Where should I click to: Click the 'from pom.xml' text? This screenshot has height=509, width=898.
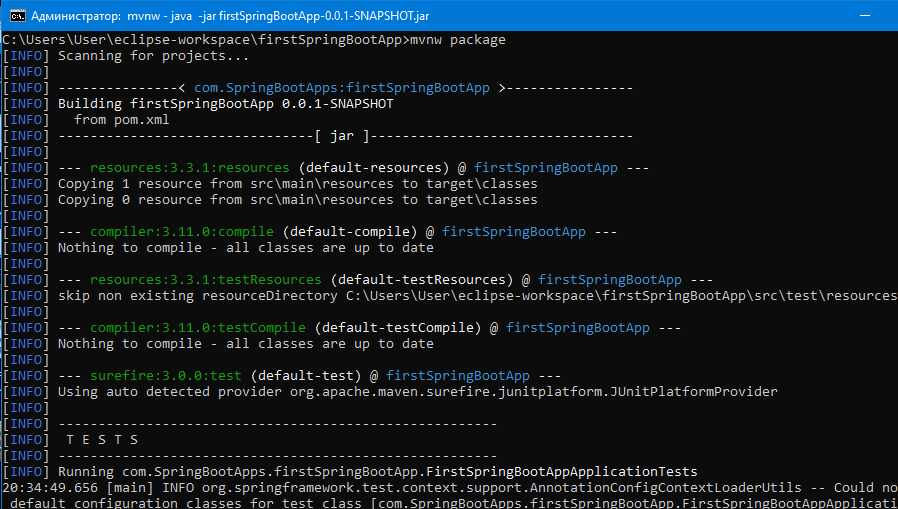[121, 120]
